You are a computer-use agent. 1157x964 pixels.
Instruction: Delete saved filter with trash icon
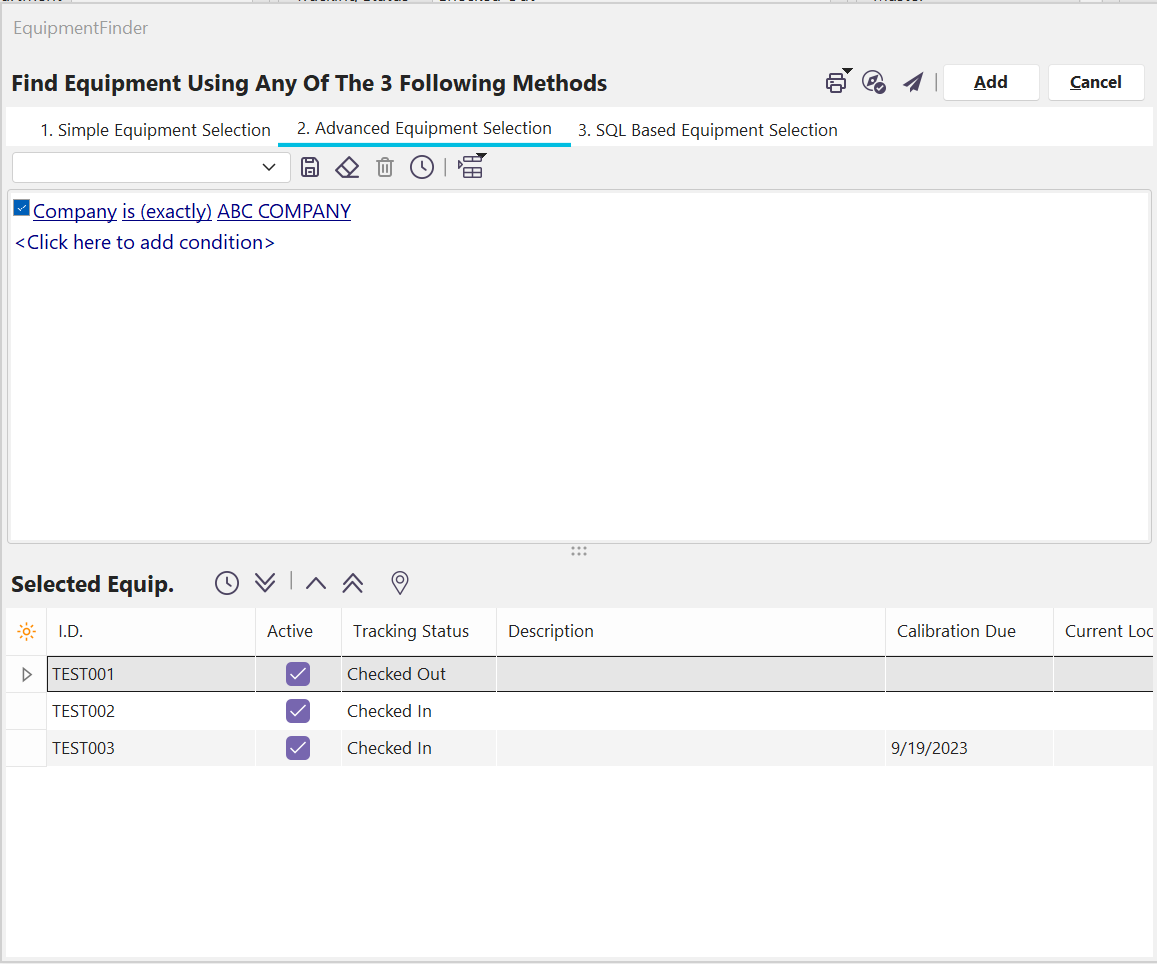point(385,167)
